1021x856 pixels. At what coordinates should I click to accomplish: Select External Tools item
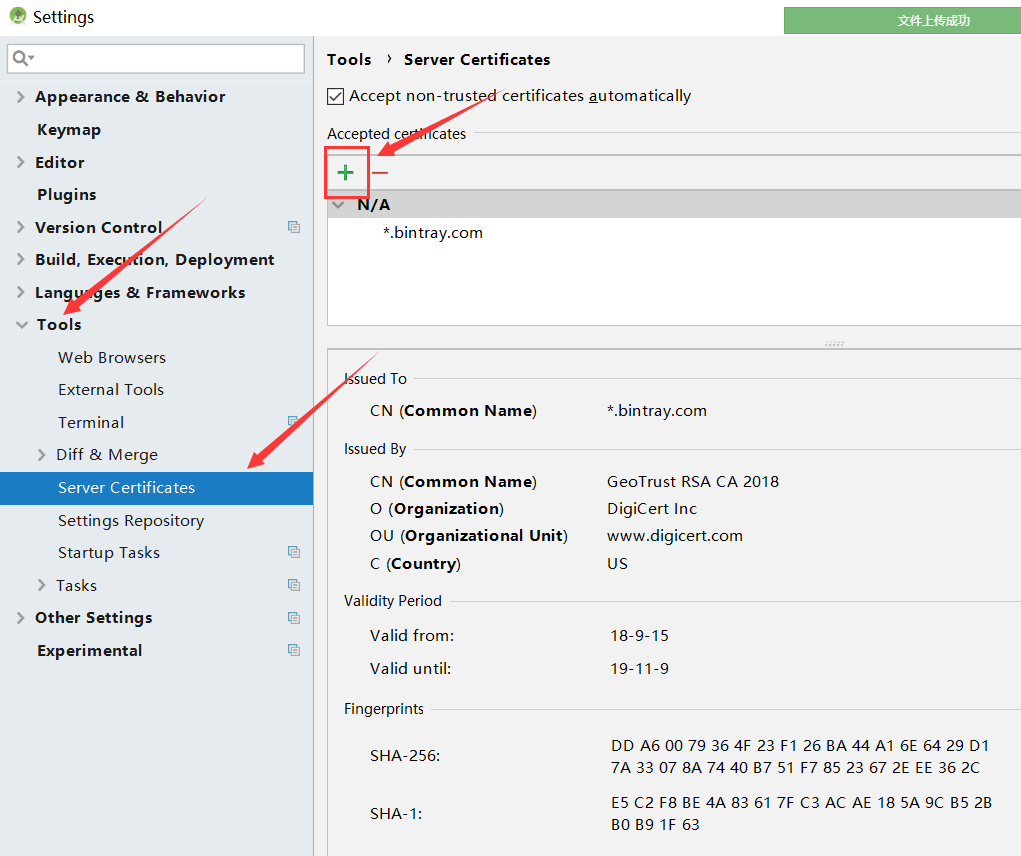(x=111, y=389)
